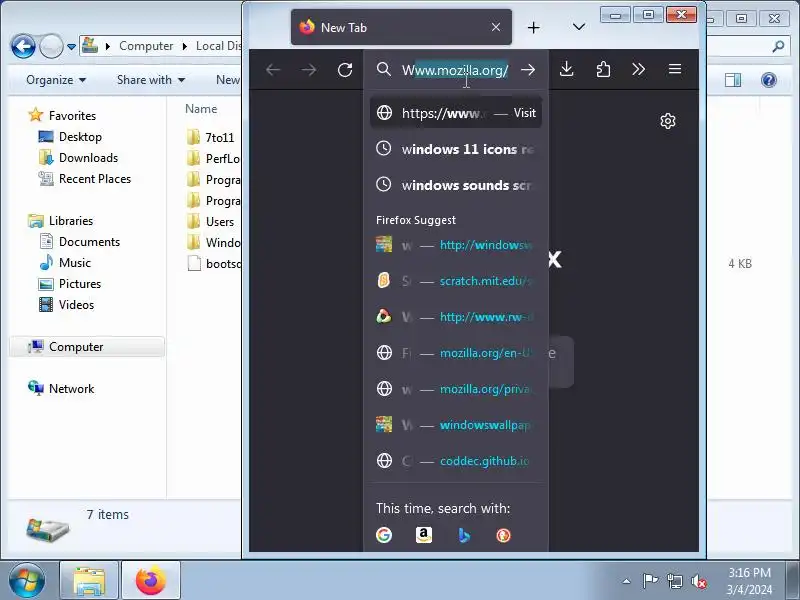Select Computer in the navigation pane
The image size is (800, 600).
87,346
